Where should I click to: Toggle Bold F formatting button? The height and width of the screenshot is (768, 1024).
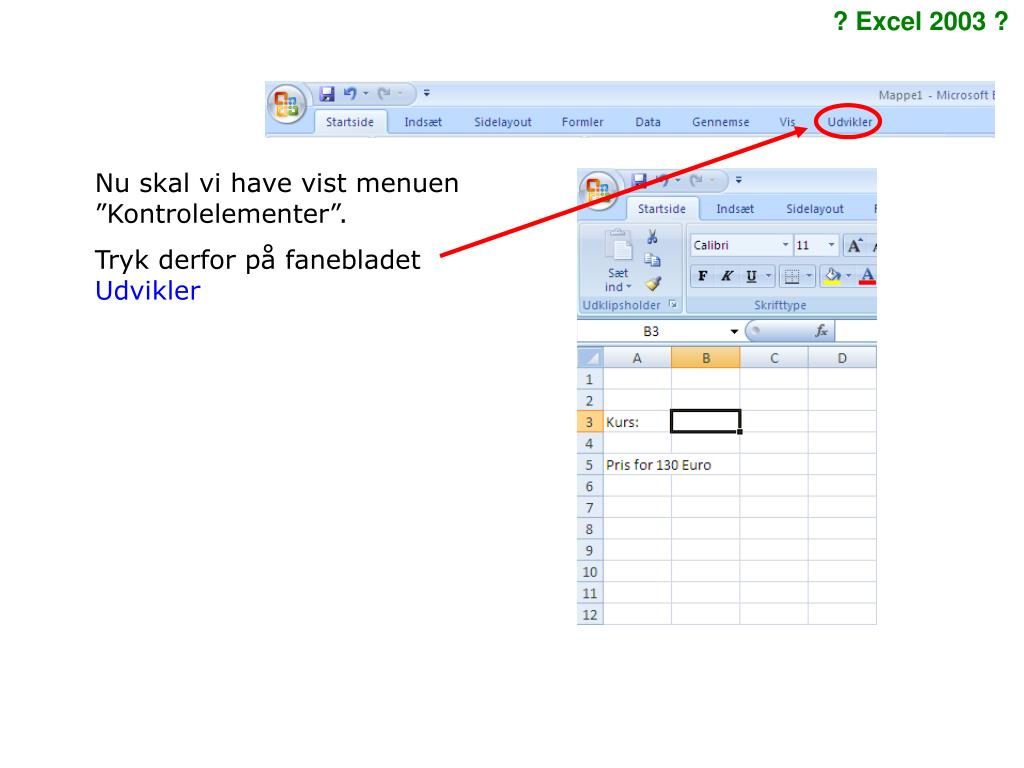(x=703, y=276)
